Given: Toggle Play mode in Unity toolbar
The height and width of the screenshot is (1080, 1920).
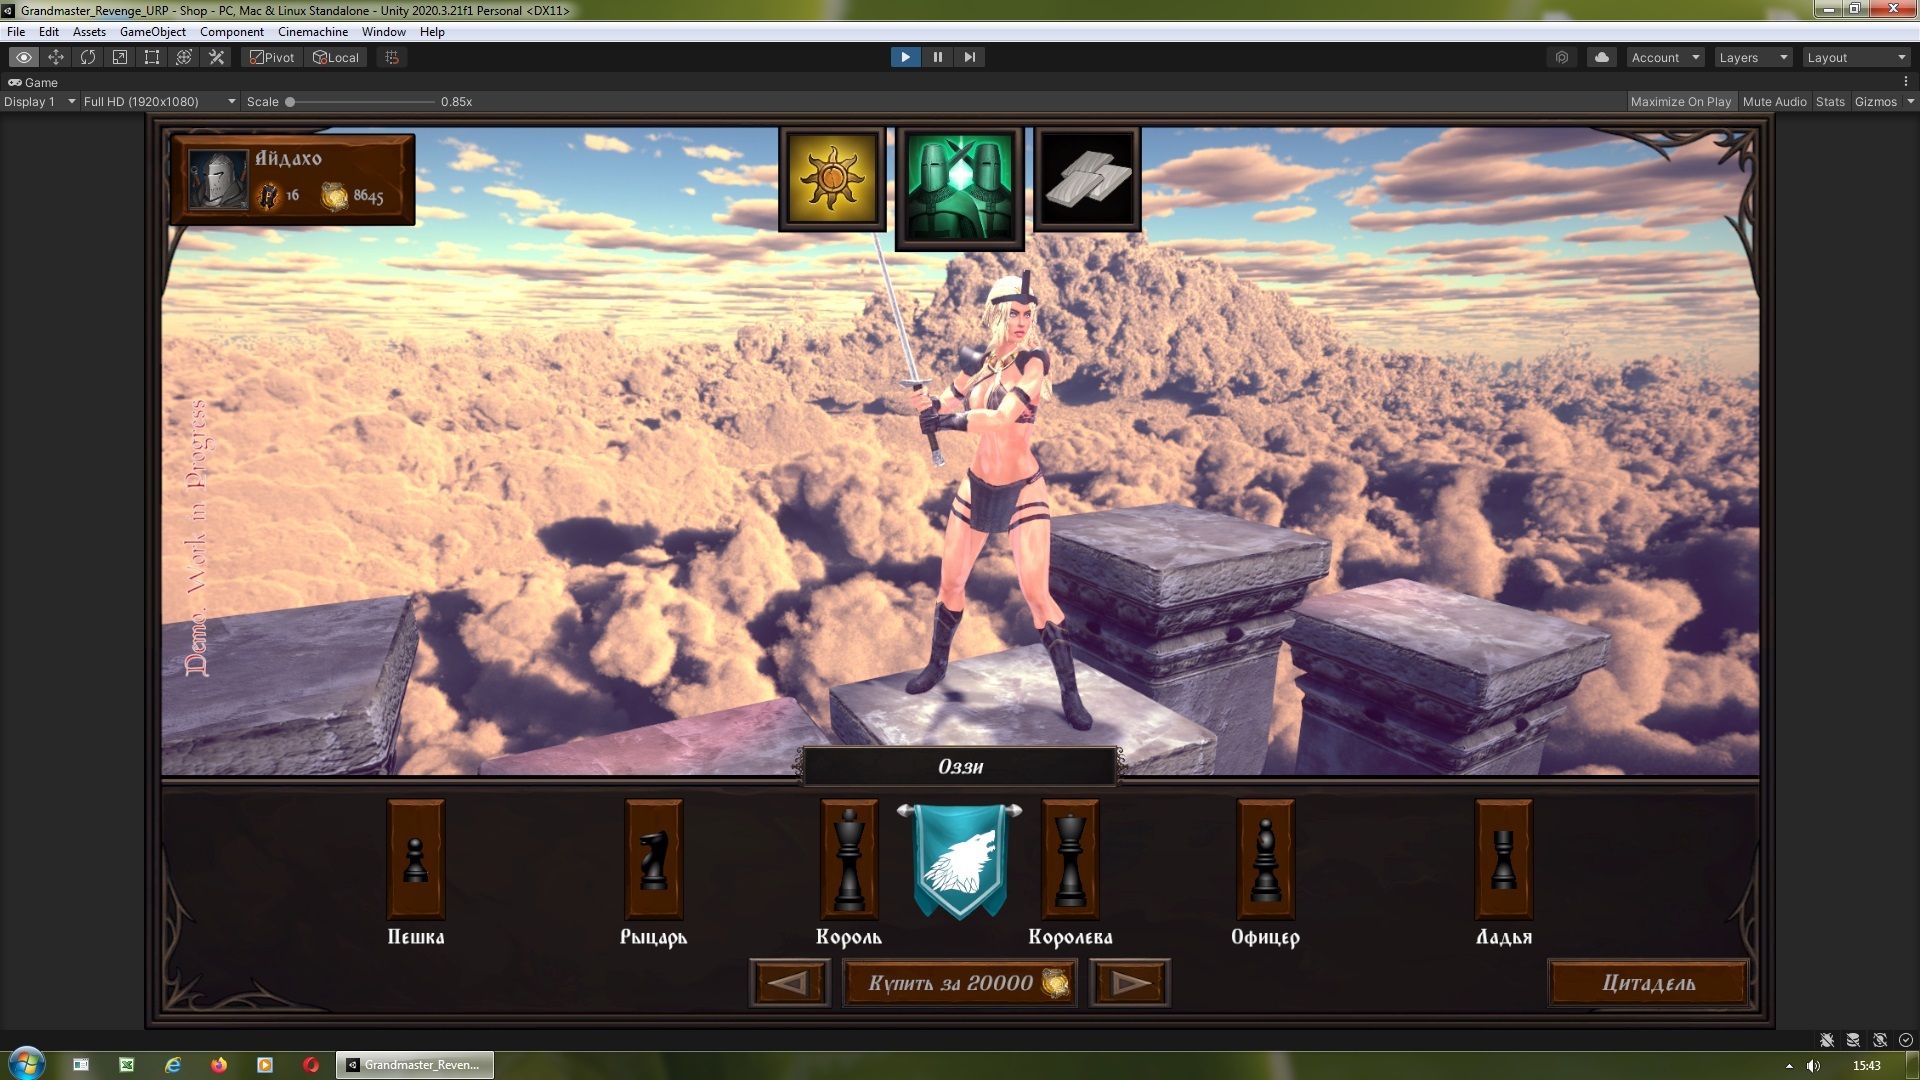Looking at the screenshot, I should coord(906,57).
